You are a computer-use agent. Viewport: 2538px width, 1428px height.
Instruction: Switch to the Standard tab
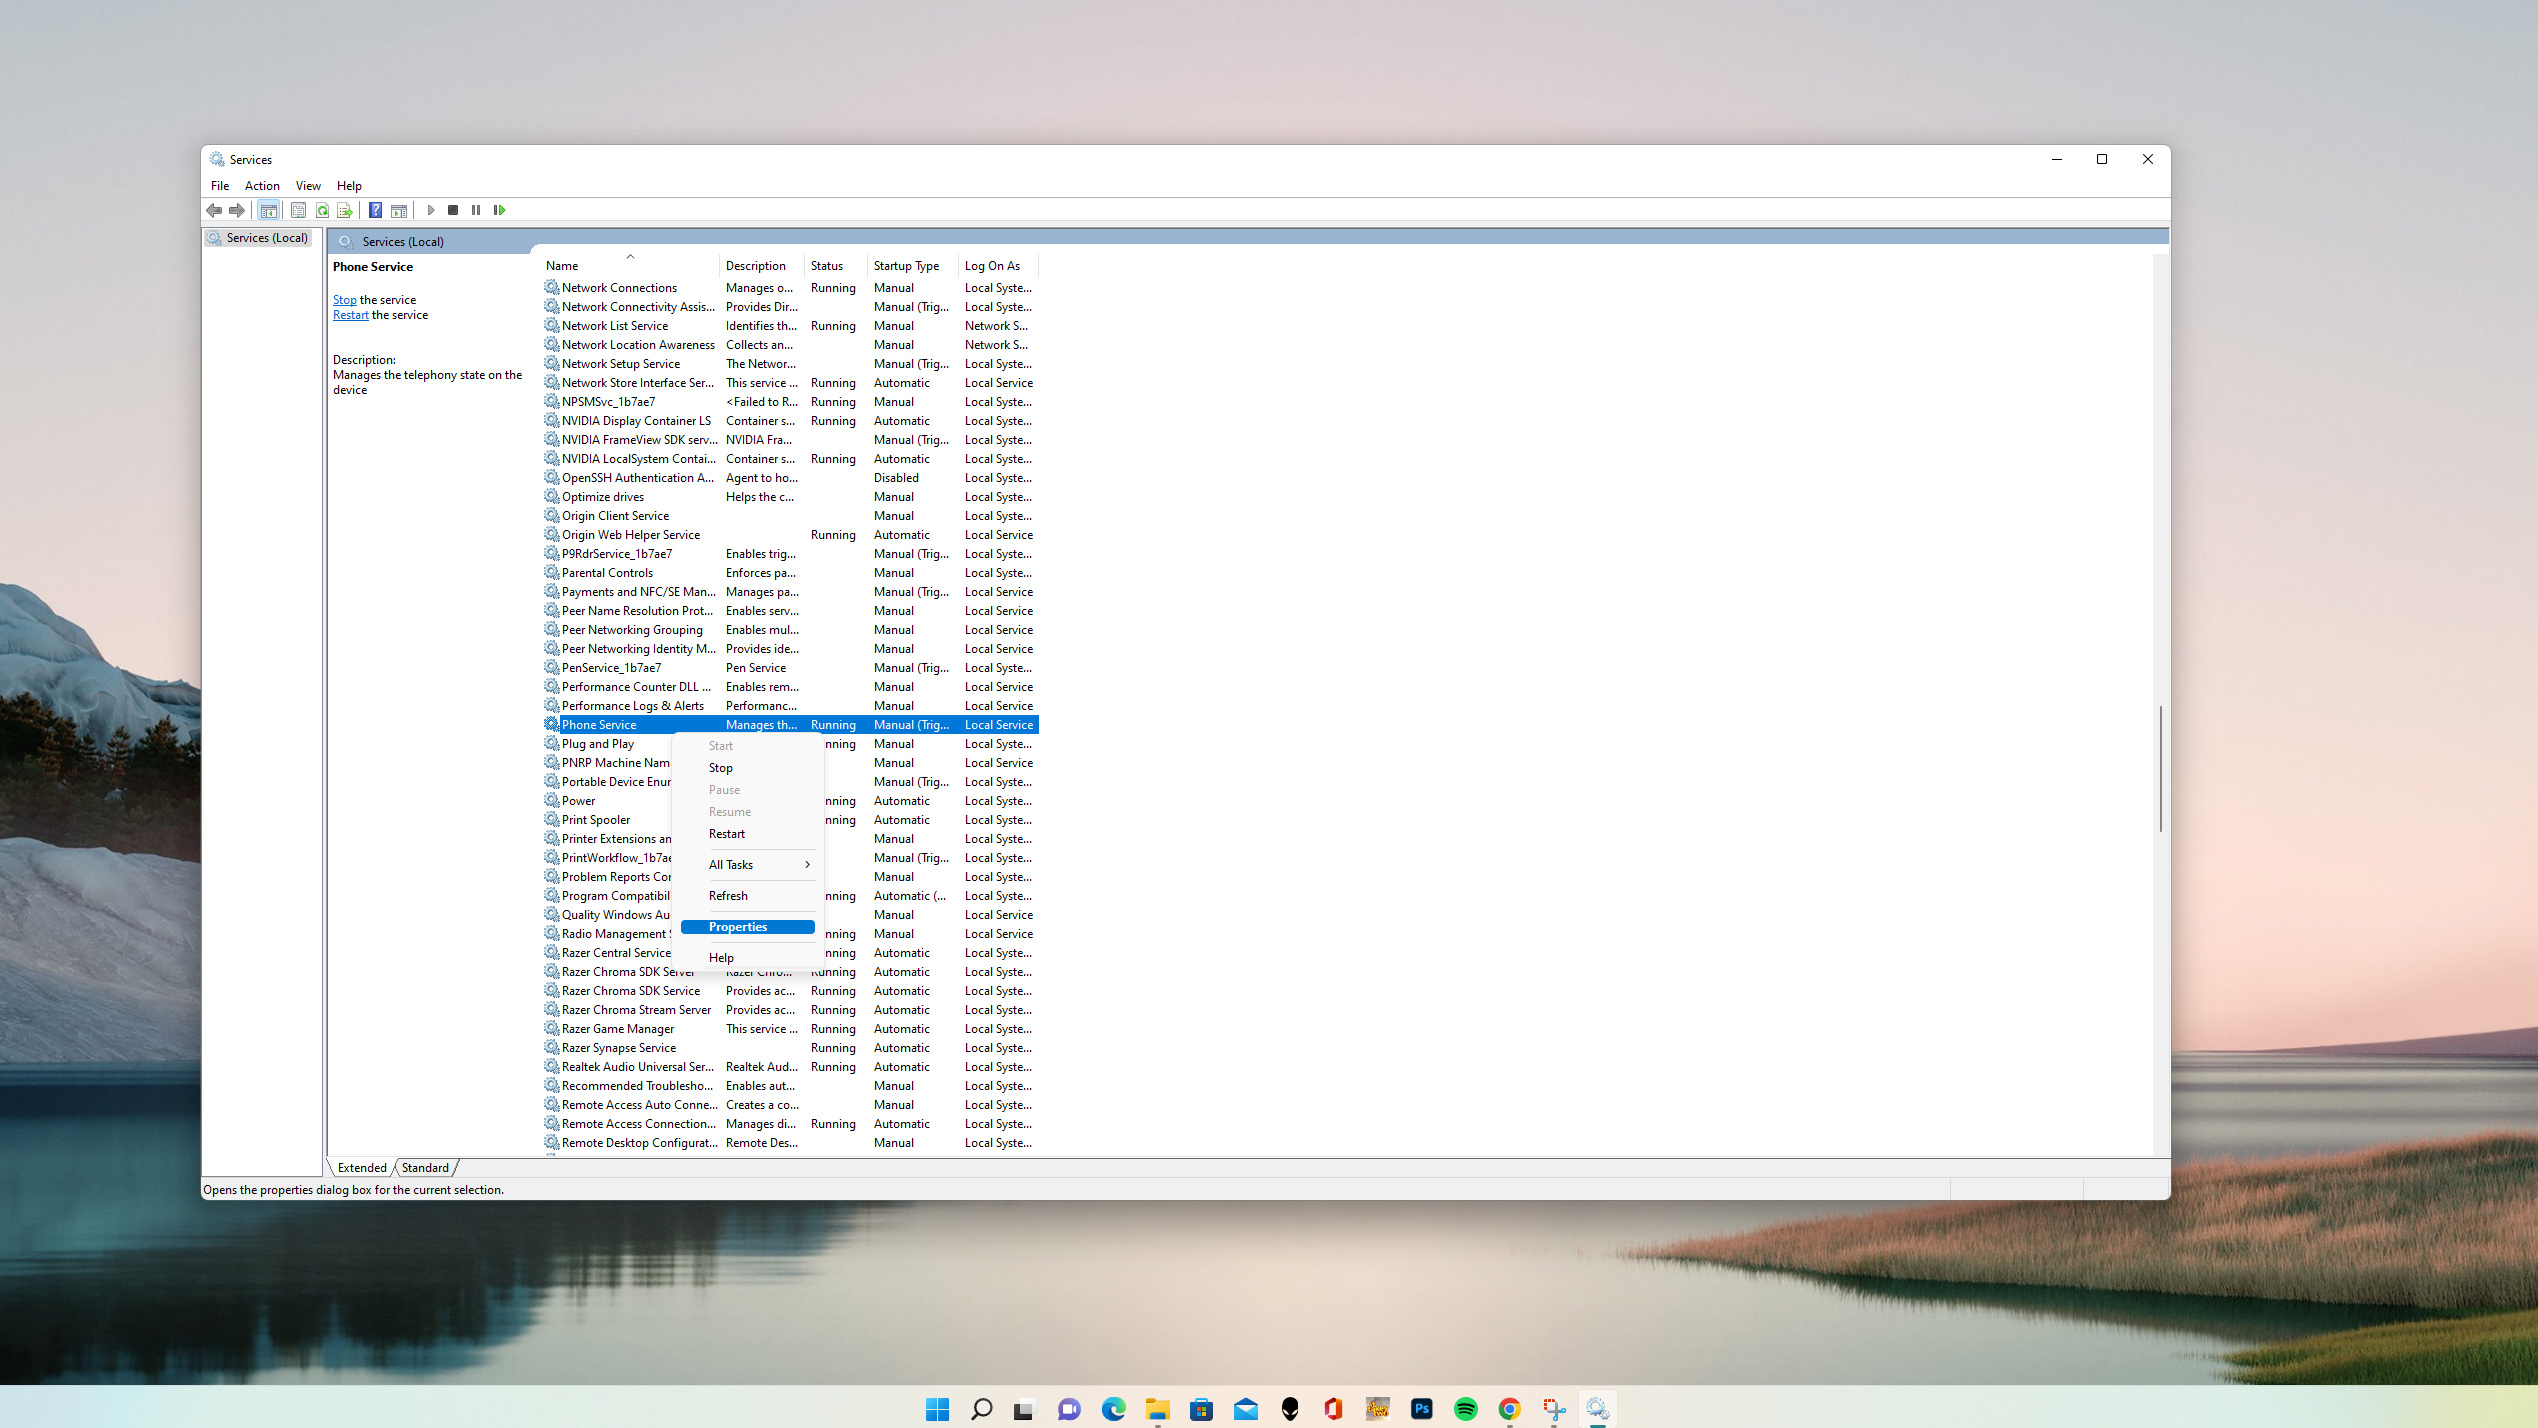[x=424, y=1167]
